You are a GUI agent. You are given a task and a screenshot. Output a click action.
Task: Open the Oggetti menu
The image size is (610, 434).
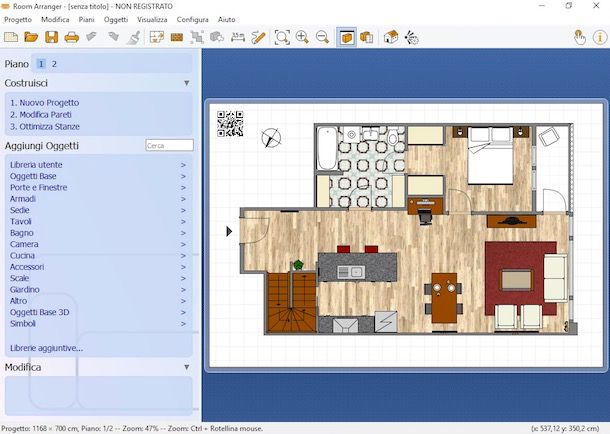(x=116, y=19)
